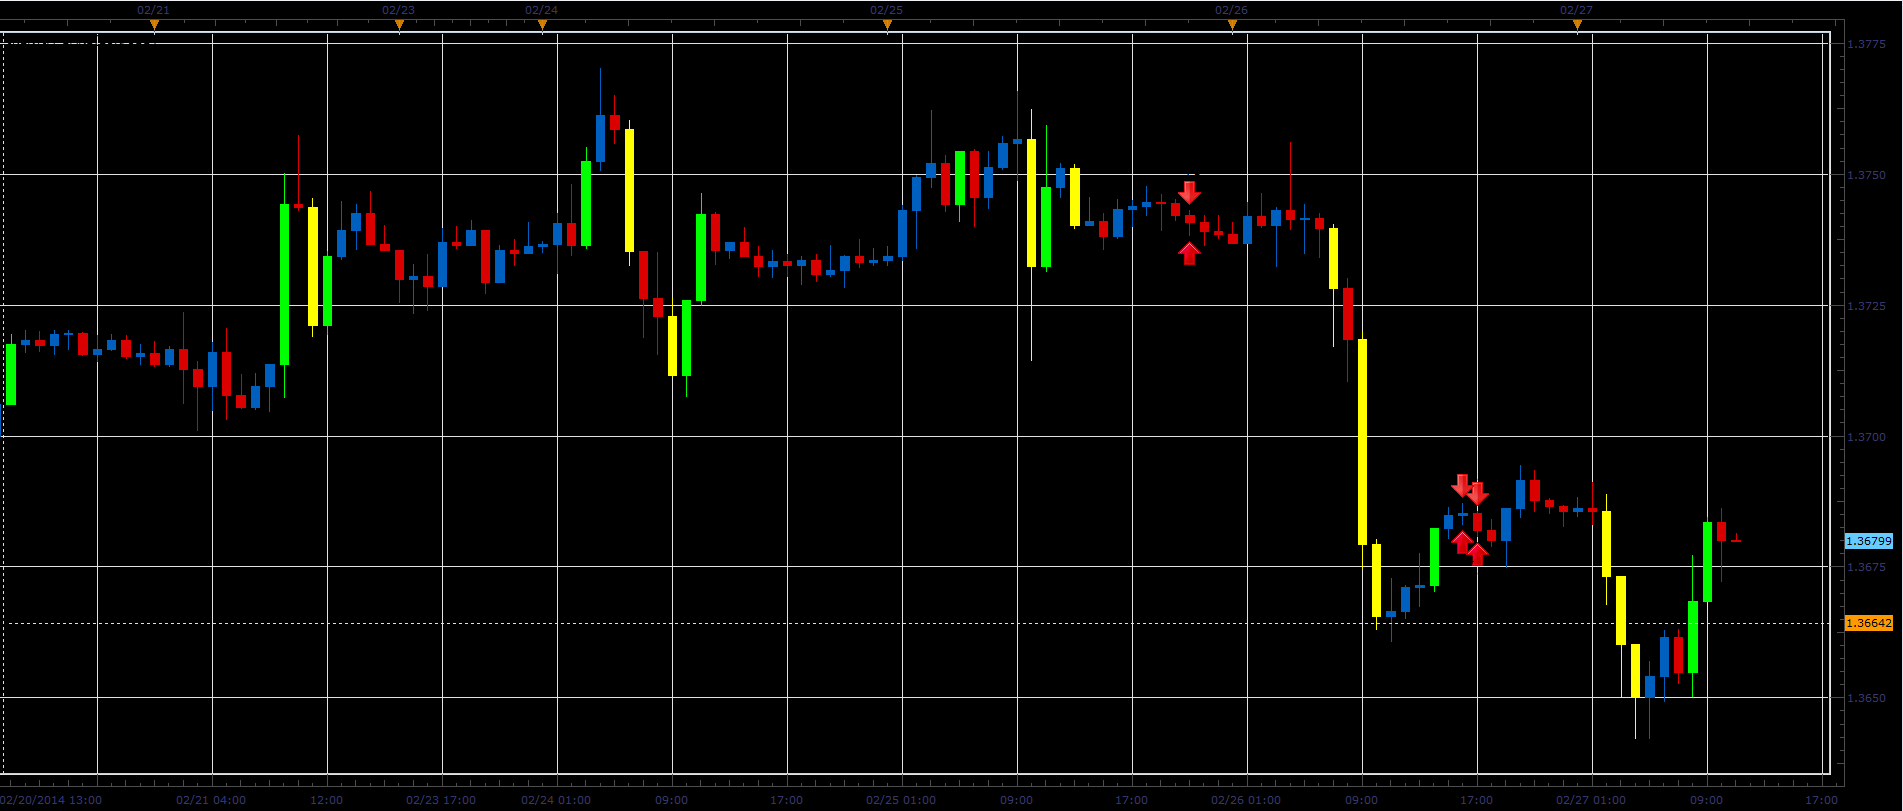Click the 02/23 17:00 time axis label
Image resolution: width=1903 pixels, height=811 pixels.
pyautogui.click(x=442, y=800)
